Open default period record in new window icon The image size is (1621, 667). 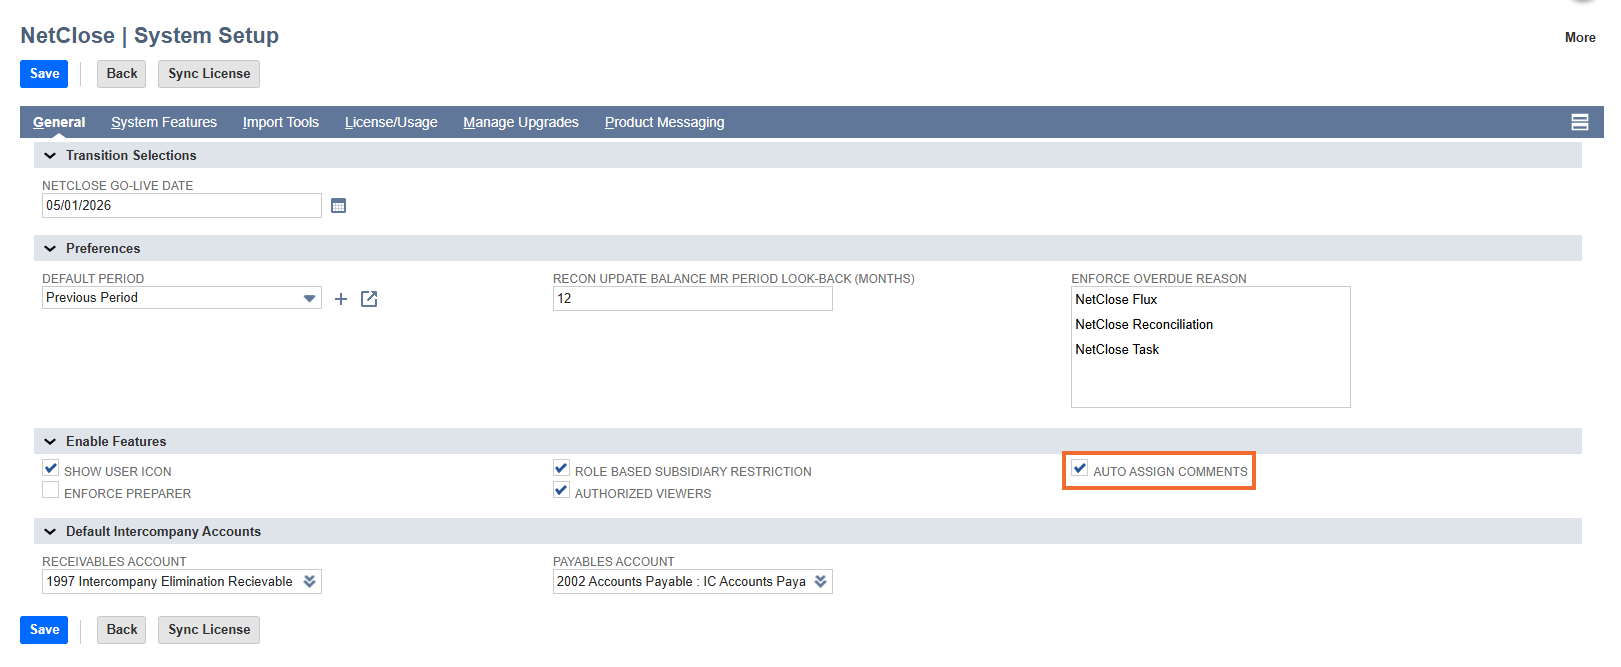click(x=369, y=299)
